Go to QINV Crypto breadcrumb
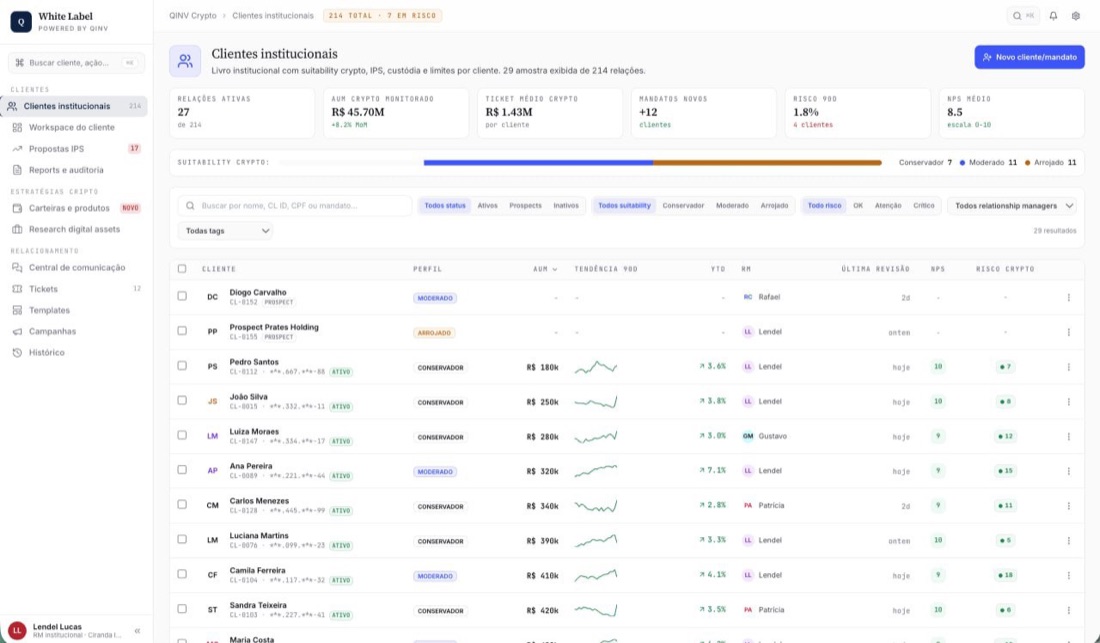The image size is (1100, 643). (x=192, y=15)
